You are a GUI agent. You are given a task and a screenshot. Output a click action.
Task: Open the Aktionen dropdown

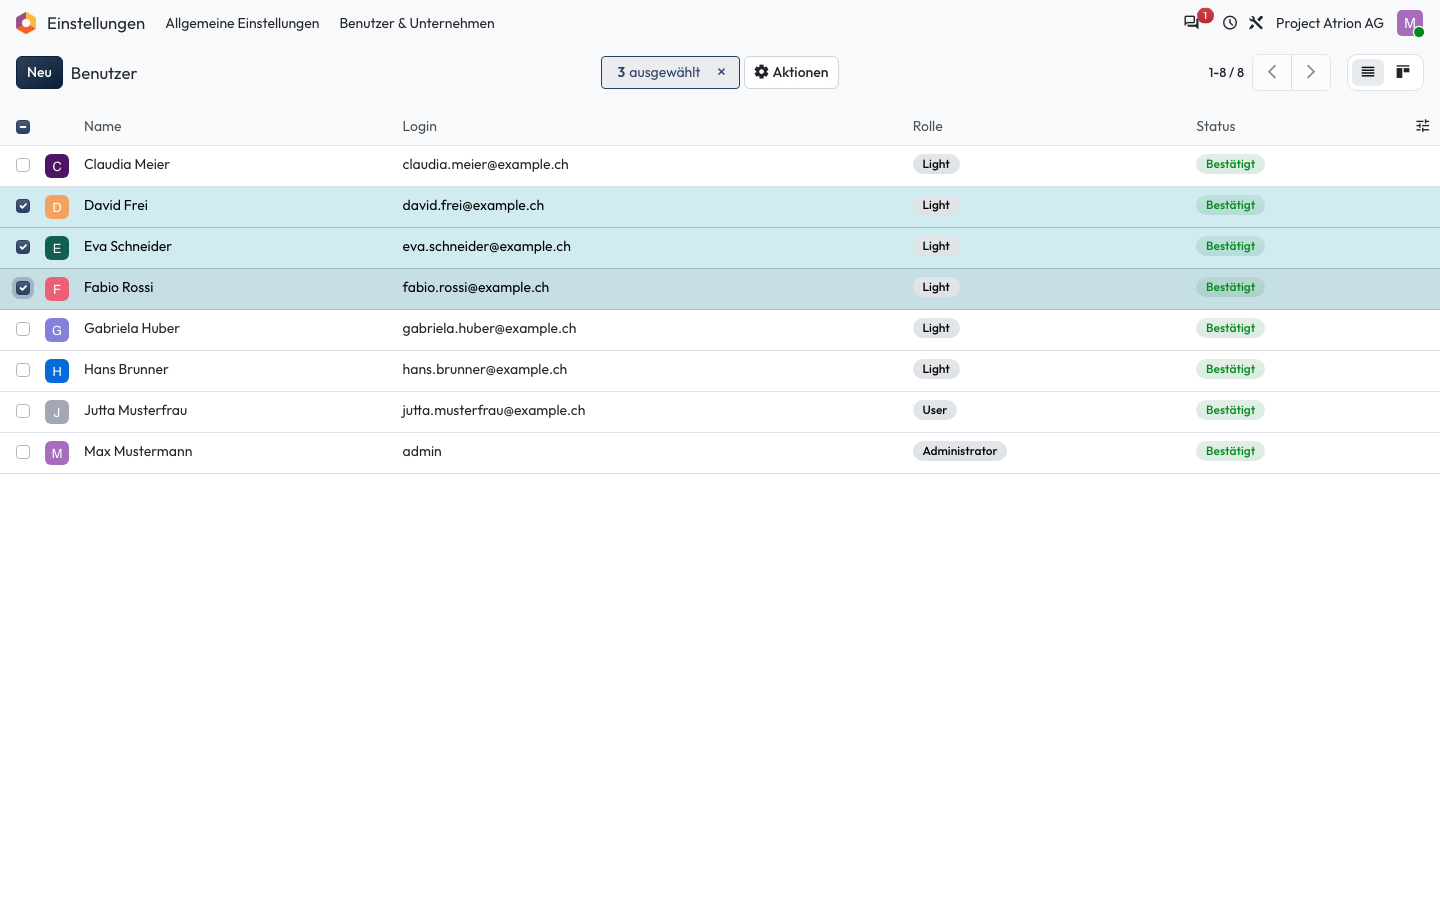(x=791, y=72)
